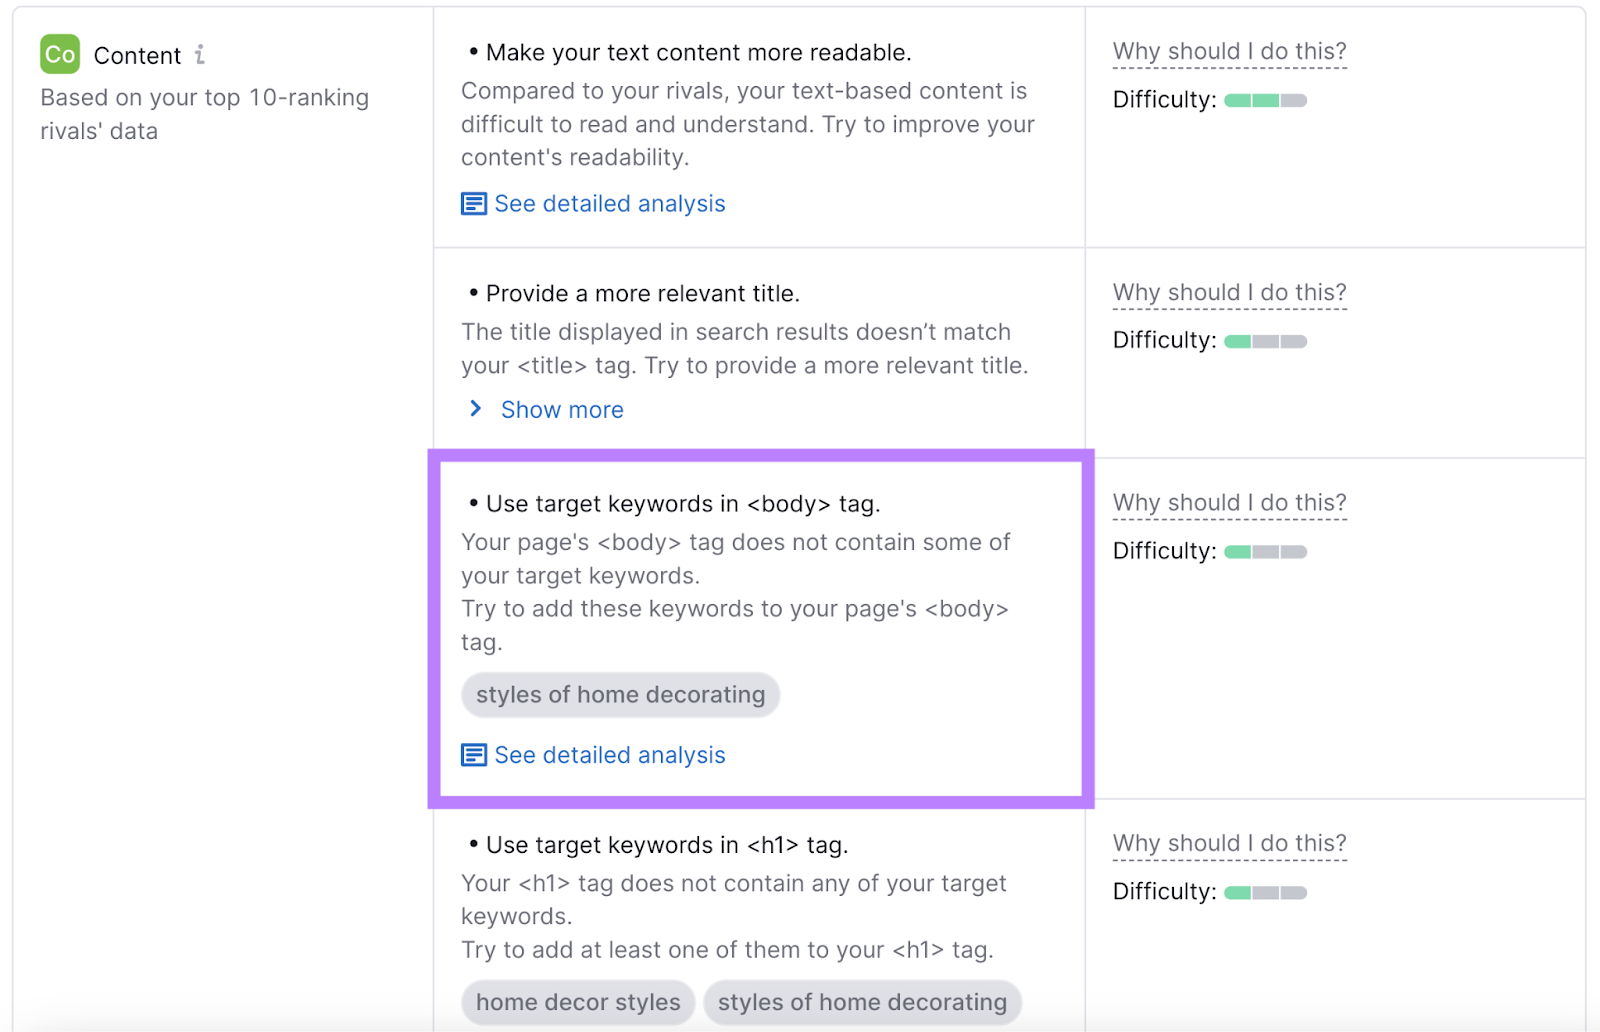Screen dimensions: 1600x1032
Task: Click styles of home decorating chip in h1 section
Action: 862,1002
